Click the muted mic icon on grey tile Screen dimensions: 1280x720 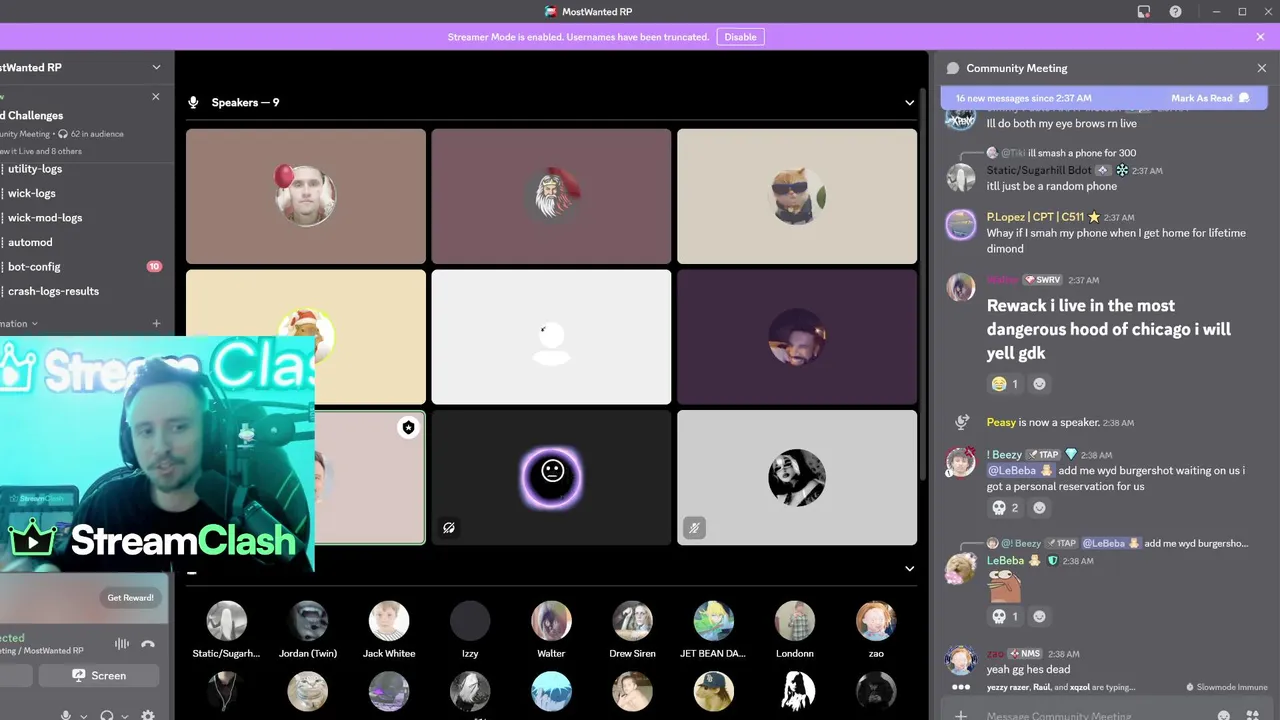(694, 528)
